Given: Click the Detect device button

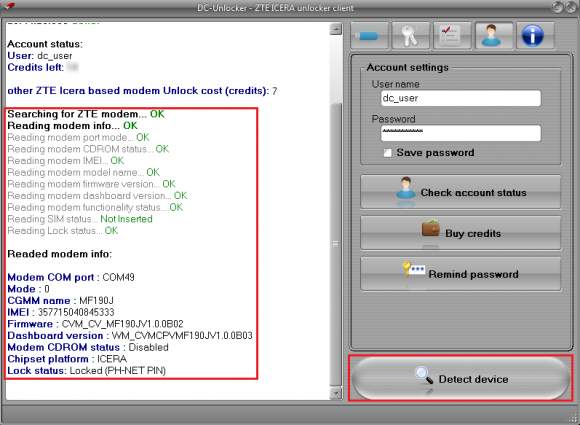Looking at the screenshot, I should (x=461, y=378).
